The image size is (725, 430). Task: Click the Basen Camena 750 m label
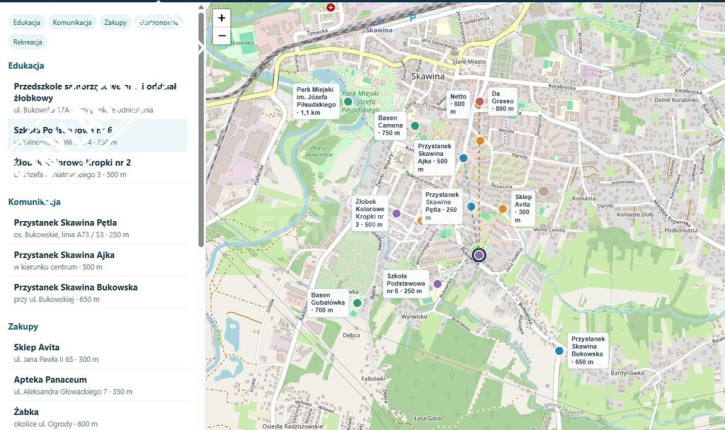coord(390,125)
